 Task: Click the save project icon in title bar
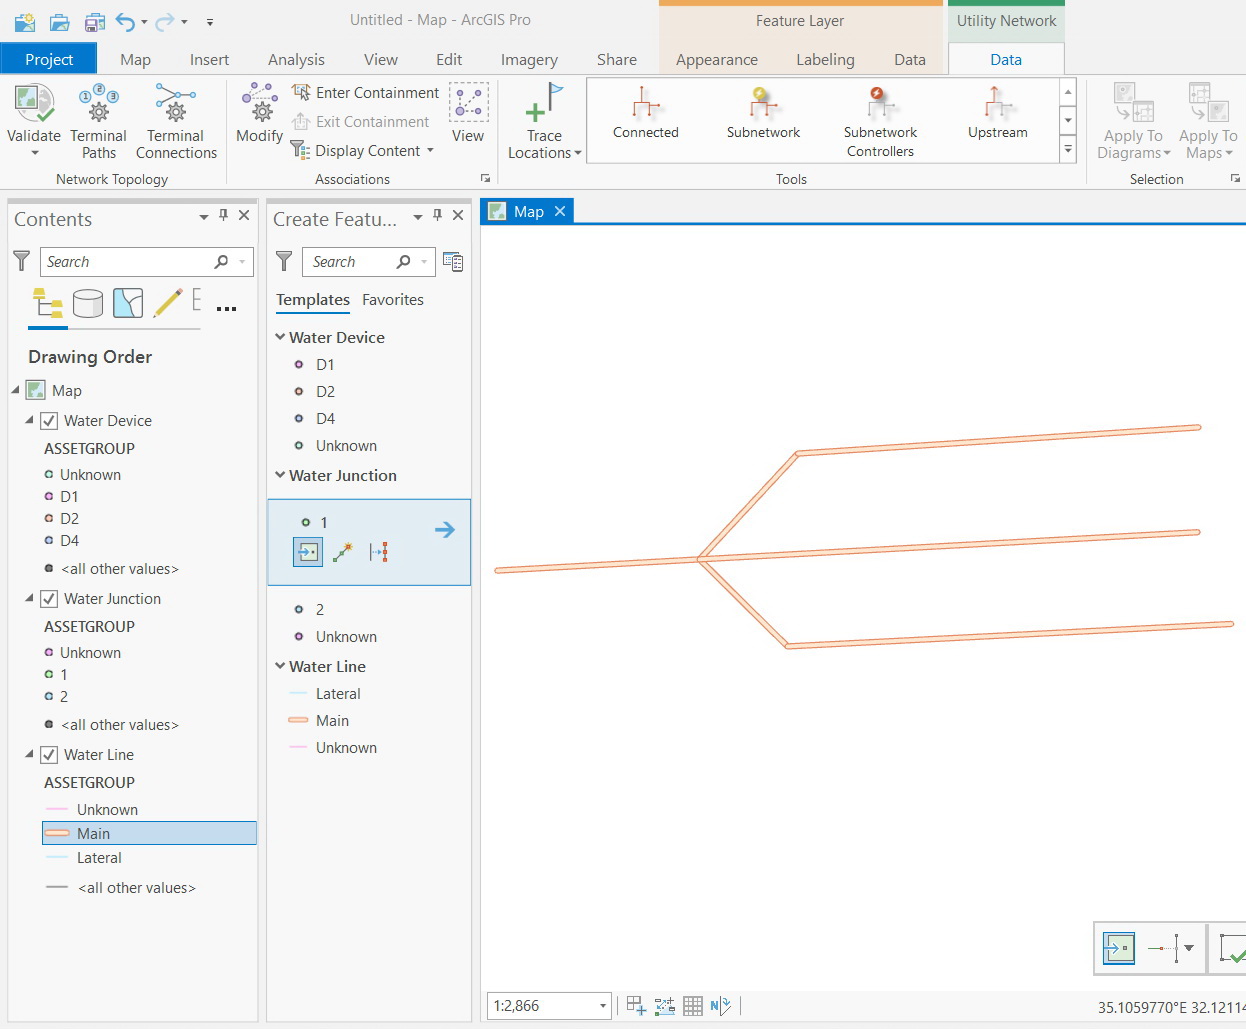94,21
